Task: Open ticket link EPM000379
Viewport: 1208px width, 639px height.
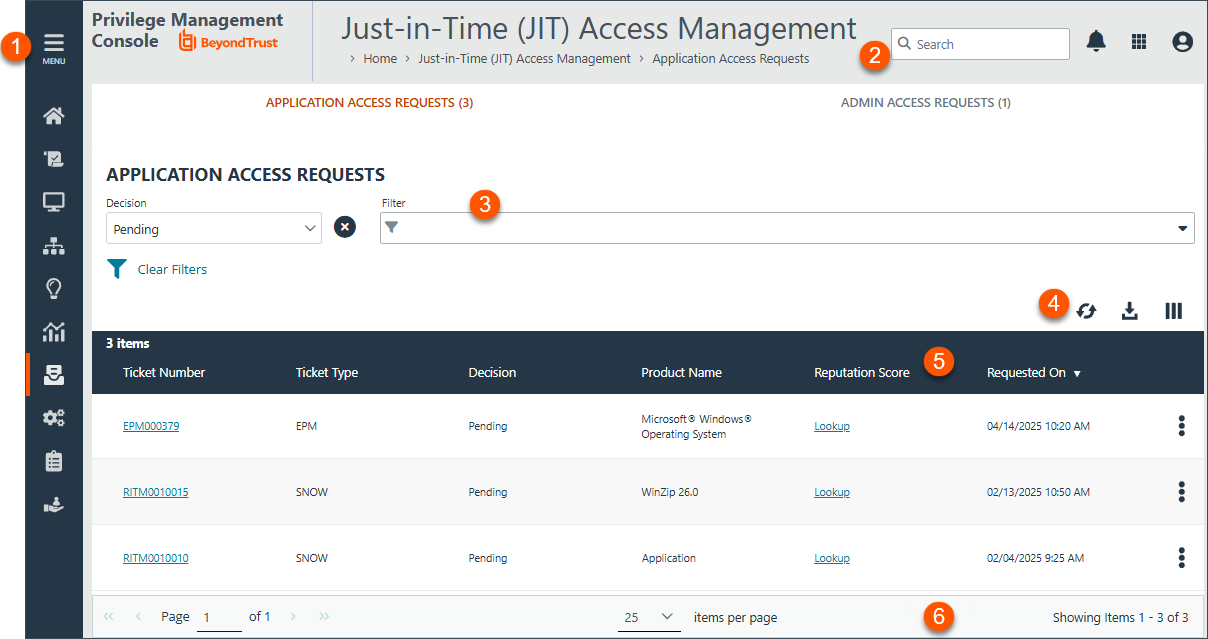Action: 151,426
